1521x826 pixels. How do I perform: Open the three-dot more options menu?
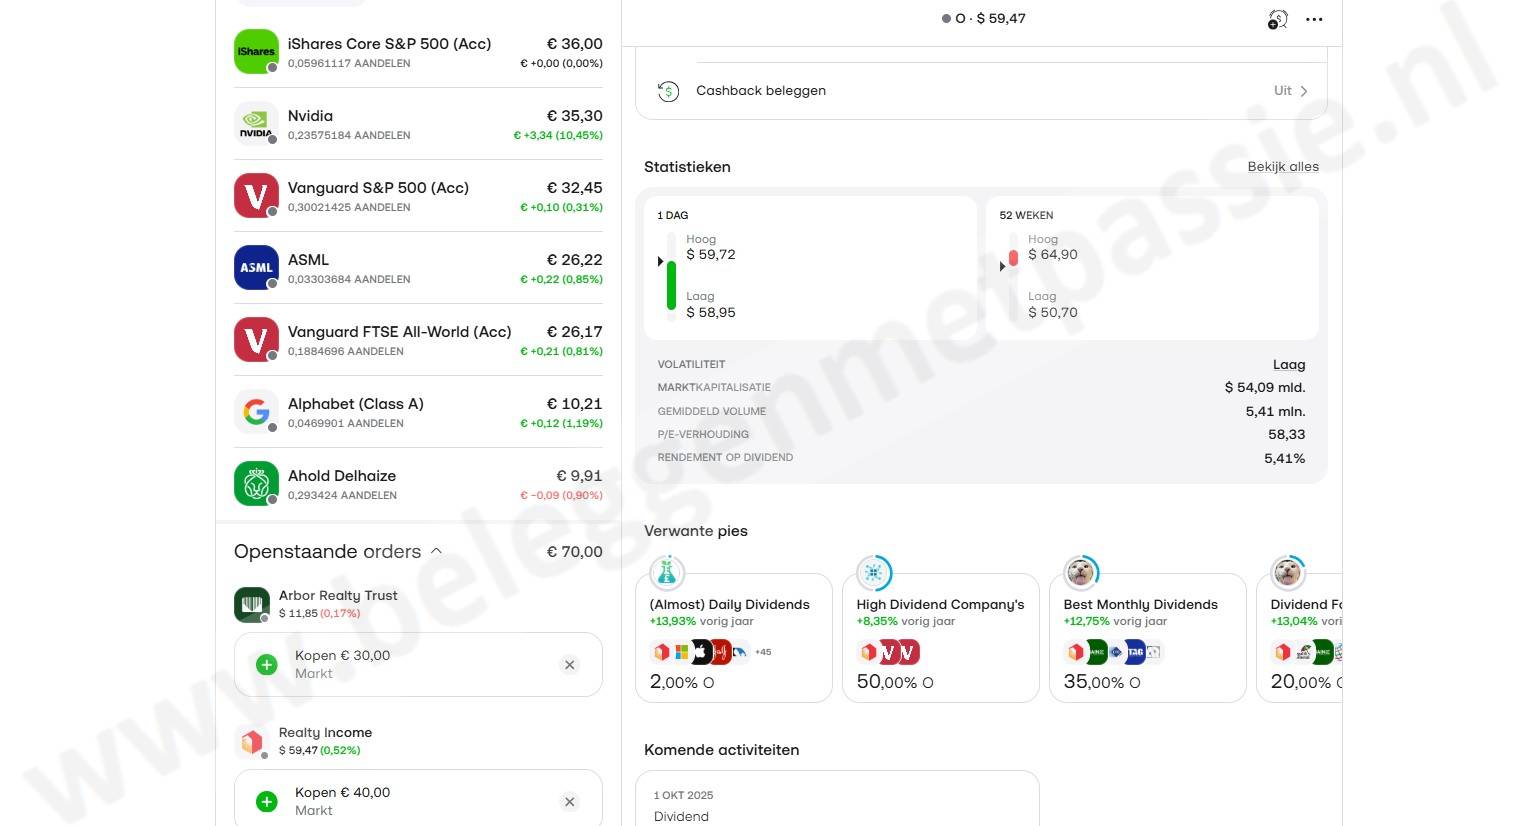tap(1314, 19)
